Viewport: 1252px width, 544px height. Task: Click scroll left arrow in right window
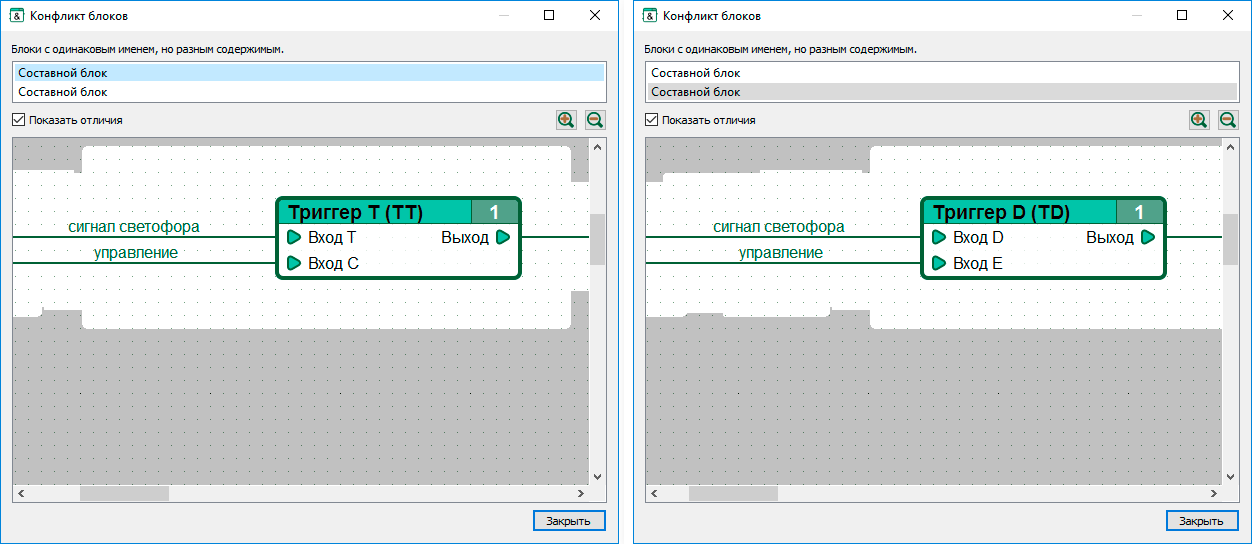click(654, 494)
